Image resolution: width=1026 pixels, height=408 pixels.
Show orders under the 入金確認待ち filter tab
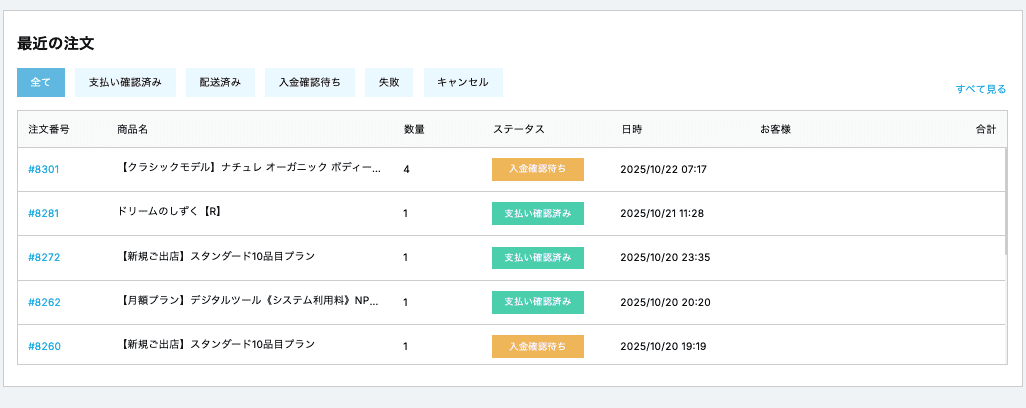(x=310, y=82)
